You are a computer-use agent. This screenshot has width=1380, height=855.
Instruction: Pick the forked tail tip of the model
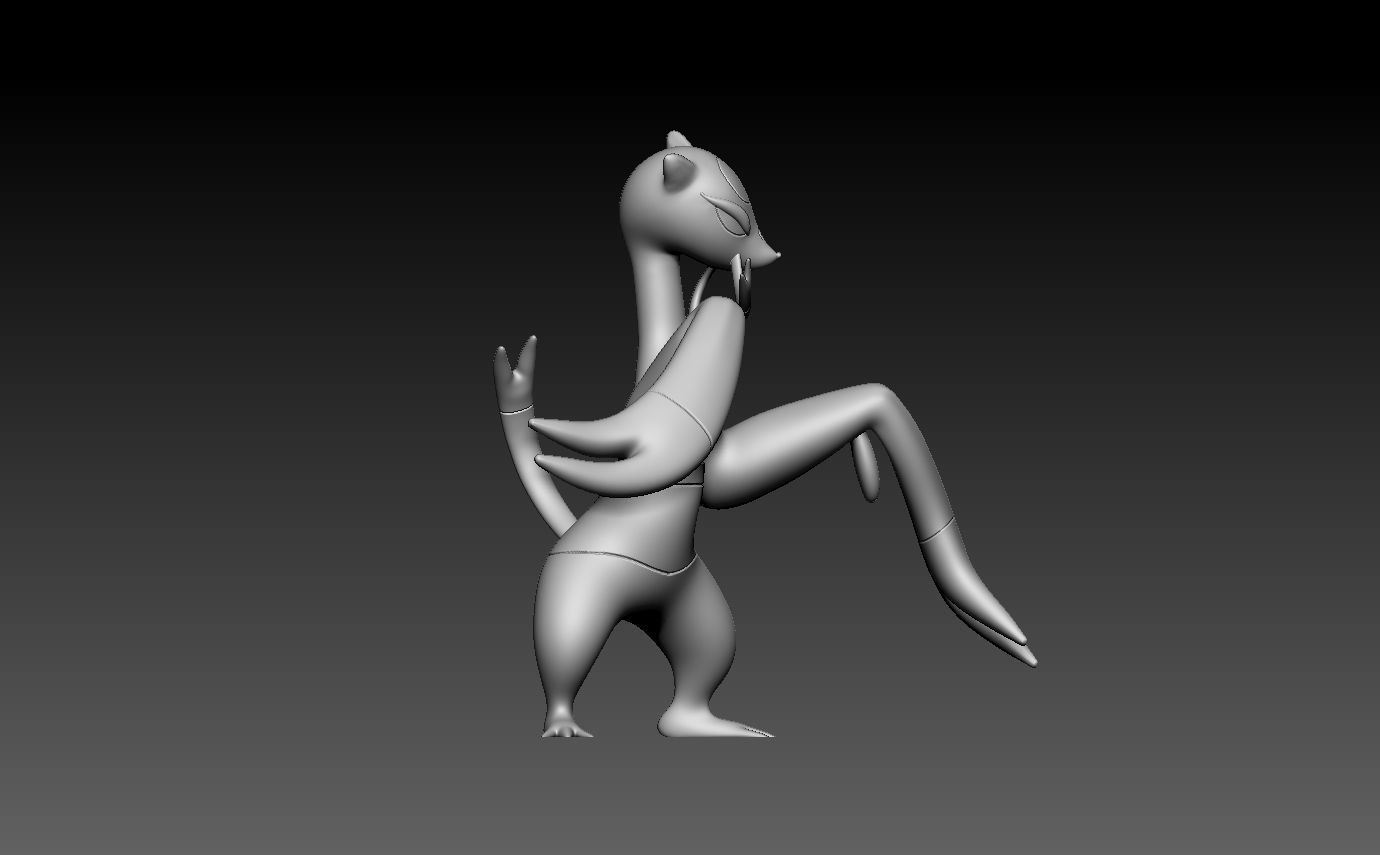tap(515, 374)
